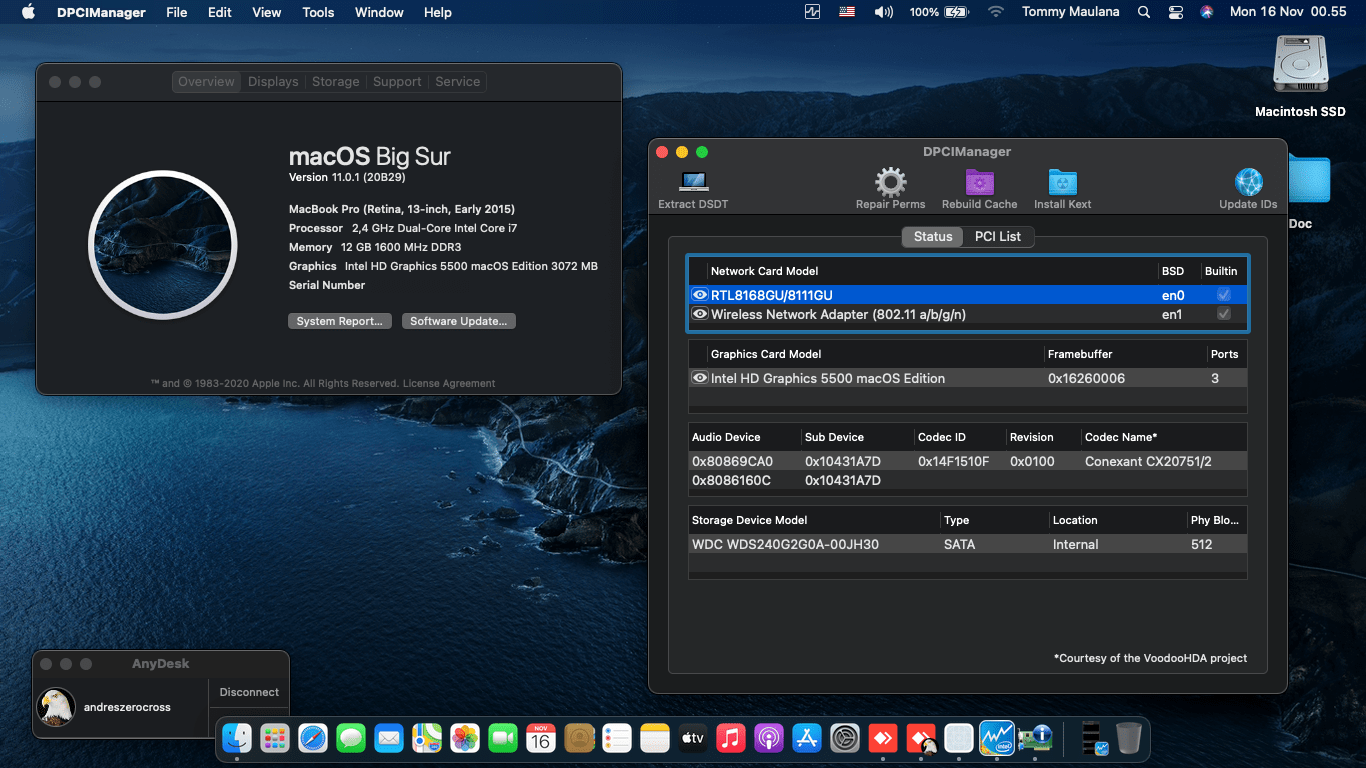Click the Update IDs globe icon
The image size is (1366, 768).
pyautogui.click(x=1248, y=183)
